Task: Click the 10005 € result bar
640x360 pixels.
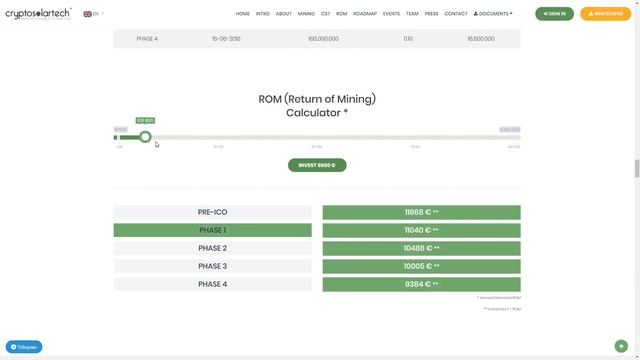Action: [x=422, y=266]
